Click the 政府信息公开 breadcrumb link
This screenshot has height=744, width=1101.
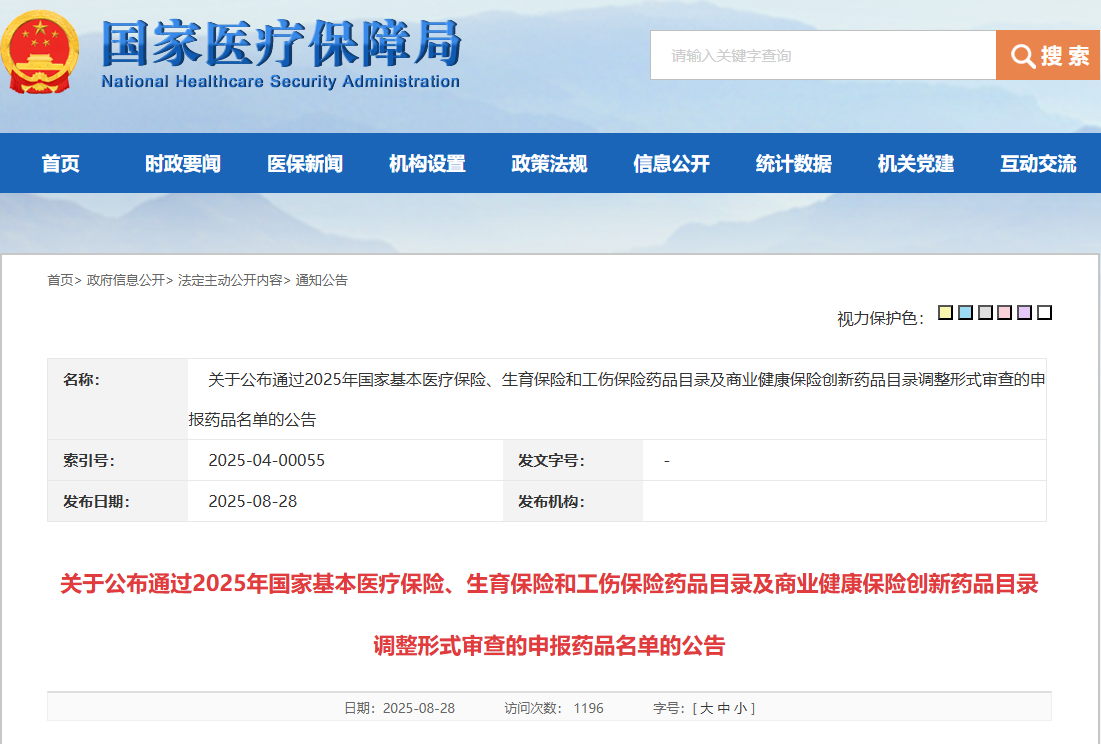[125, 281]
